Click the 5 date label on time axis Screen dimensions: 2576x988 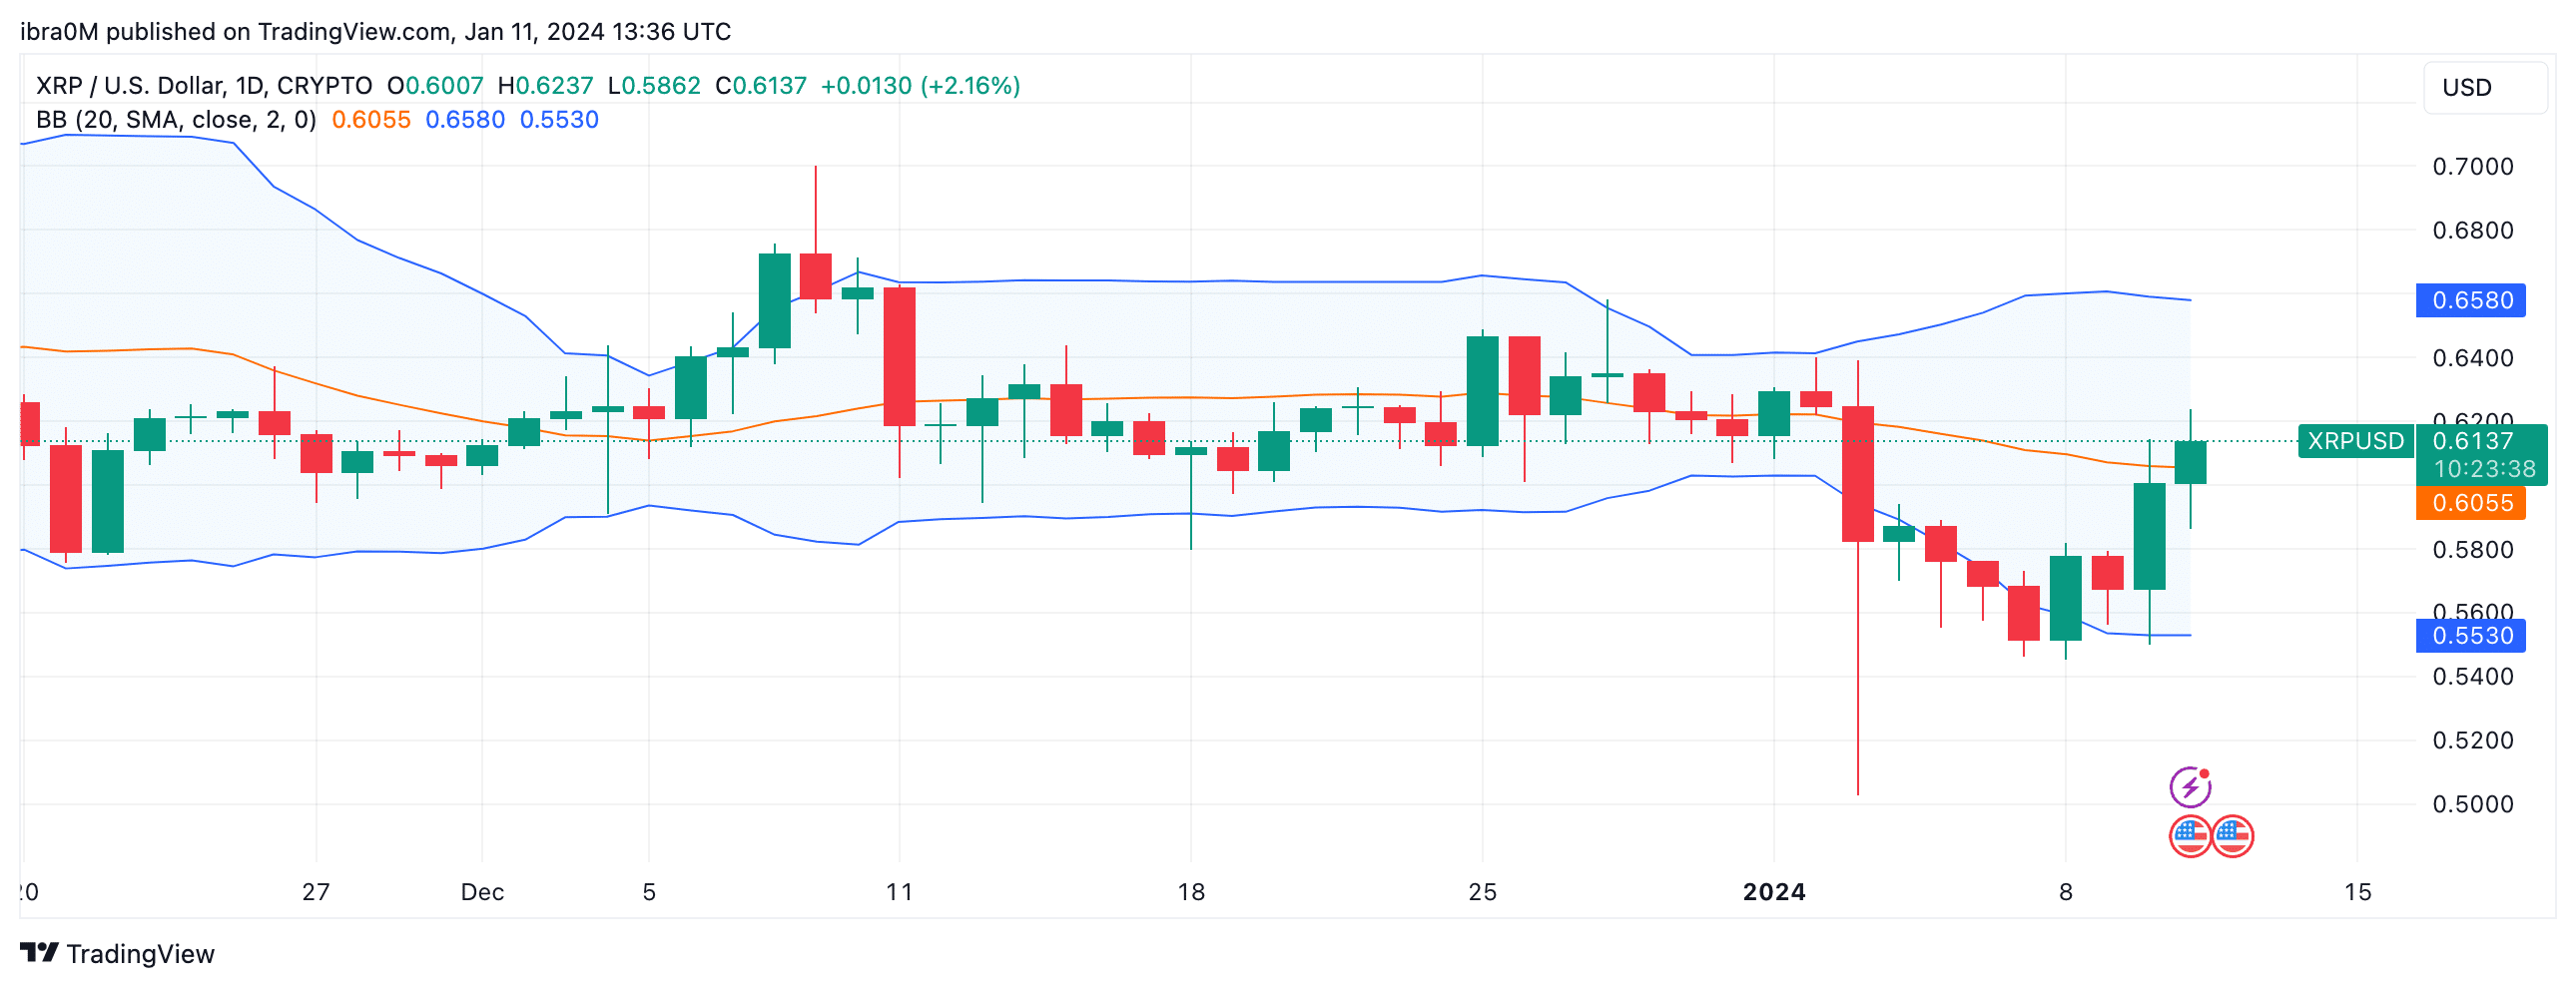click(x=649, y=892)
